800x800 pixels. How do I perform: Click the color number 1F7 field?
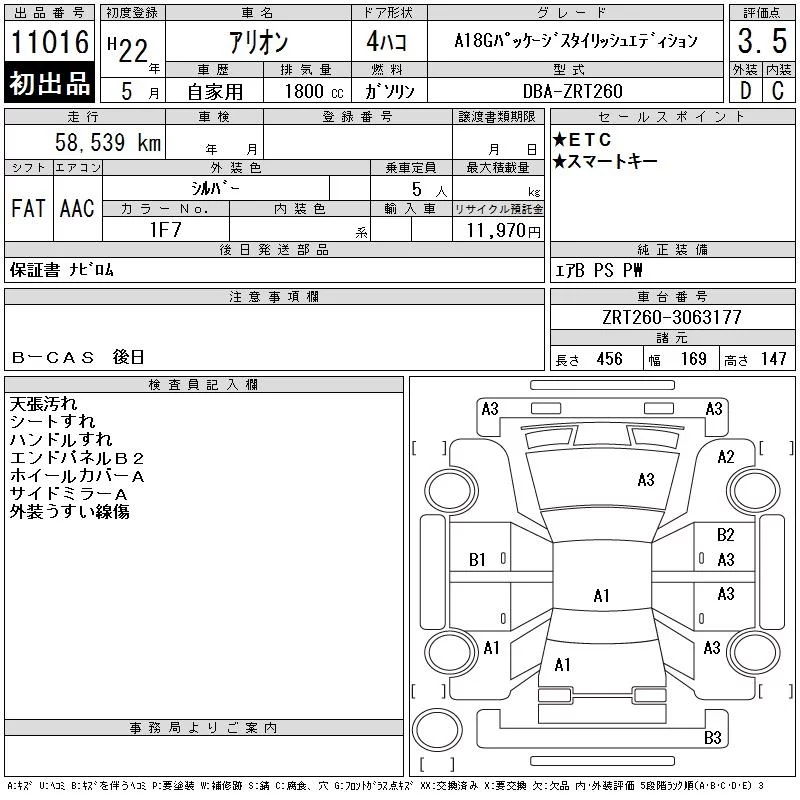(x=165, y=230)
